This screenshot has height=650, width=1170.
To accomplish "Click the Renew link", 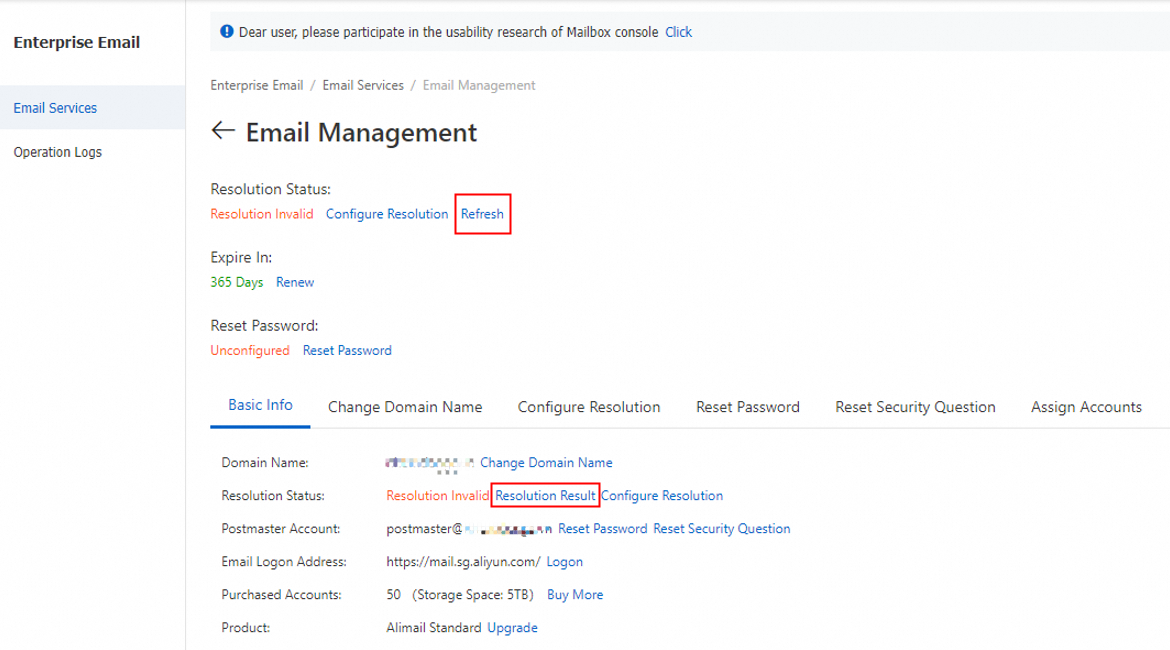I will [295, 282].
